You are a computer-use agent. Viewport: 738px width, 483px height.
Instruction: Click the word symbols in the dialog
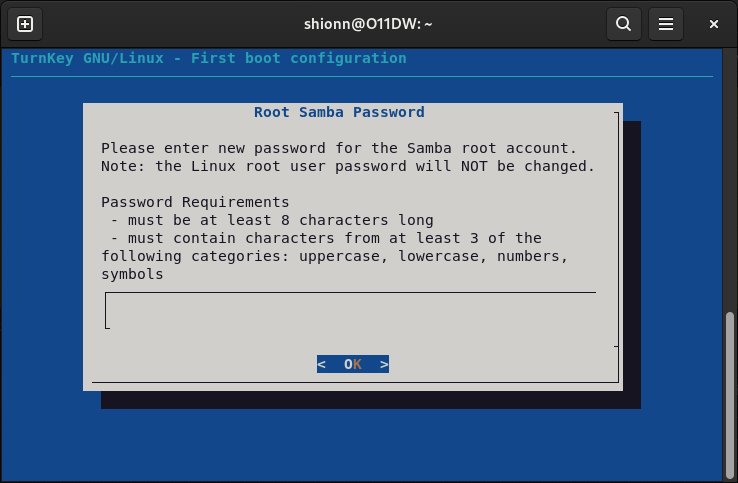click(132, 274)
